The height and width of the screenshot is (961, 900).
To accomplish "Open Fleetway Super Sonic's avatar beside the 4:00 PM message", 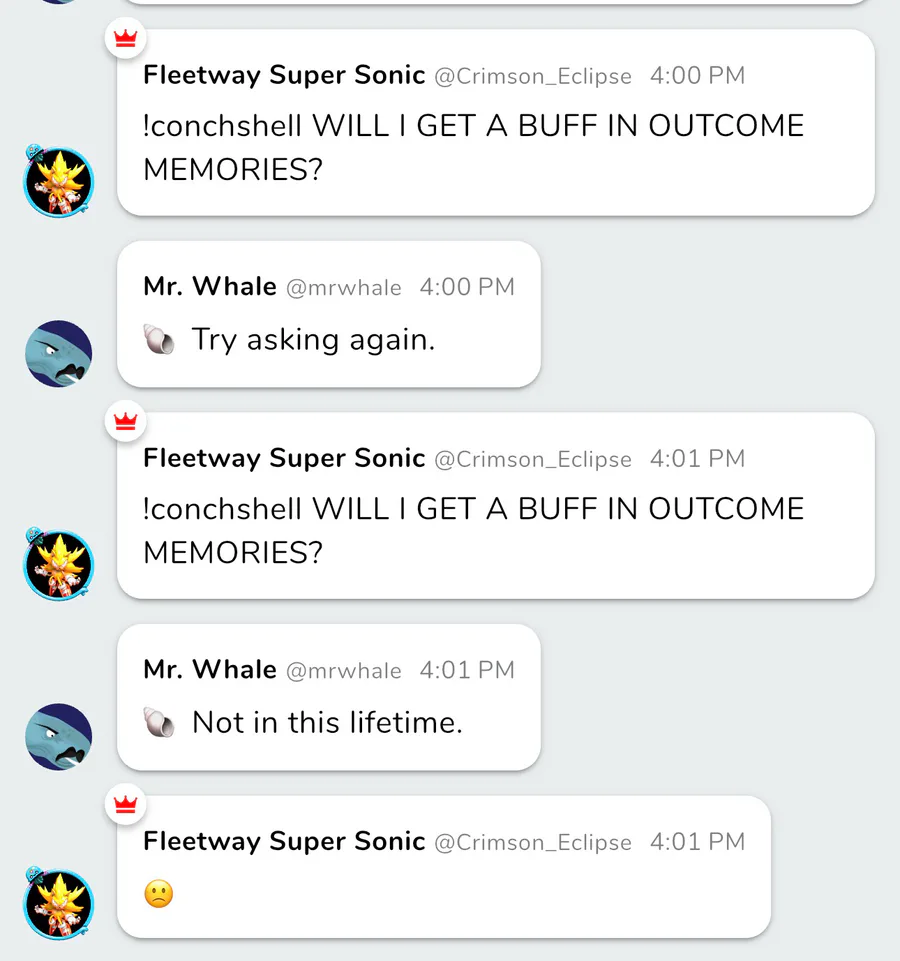I will (x=58, y=182).
